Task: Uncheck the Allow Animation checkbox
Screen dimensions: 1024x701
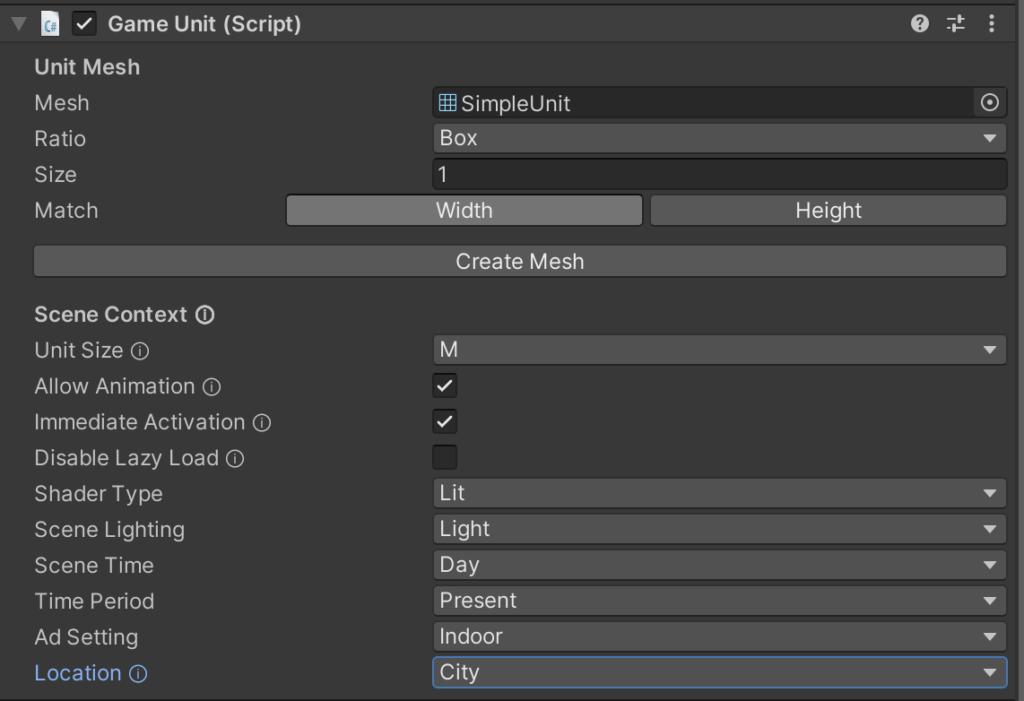Action: coord(445,386)
